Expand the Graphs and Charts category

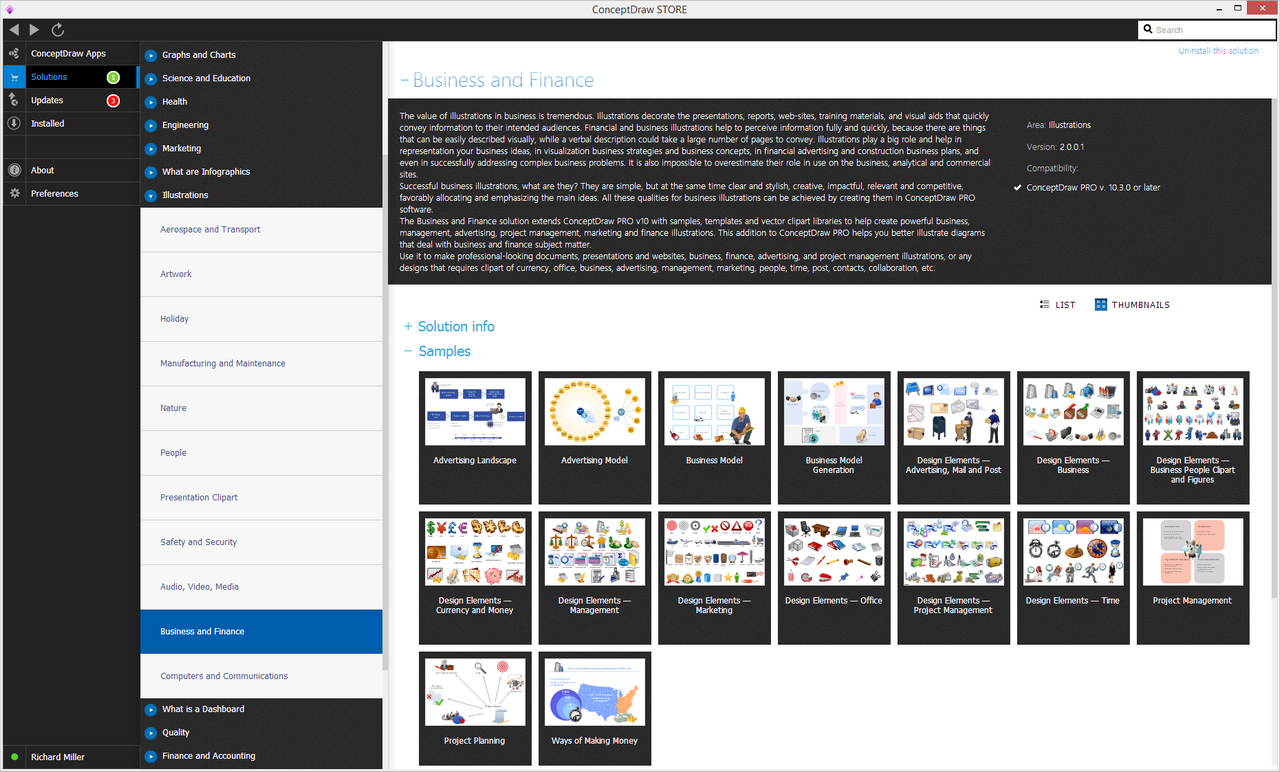(x=151, y=55)
